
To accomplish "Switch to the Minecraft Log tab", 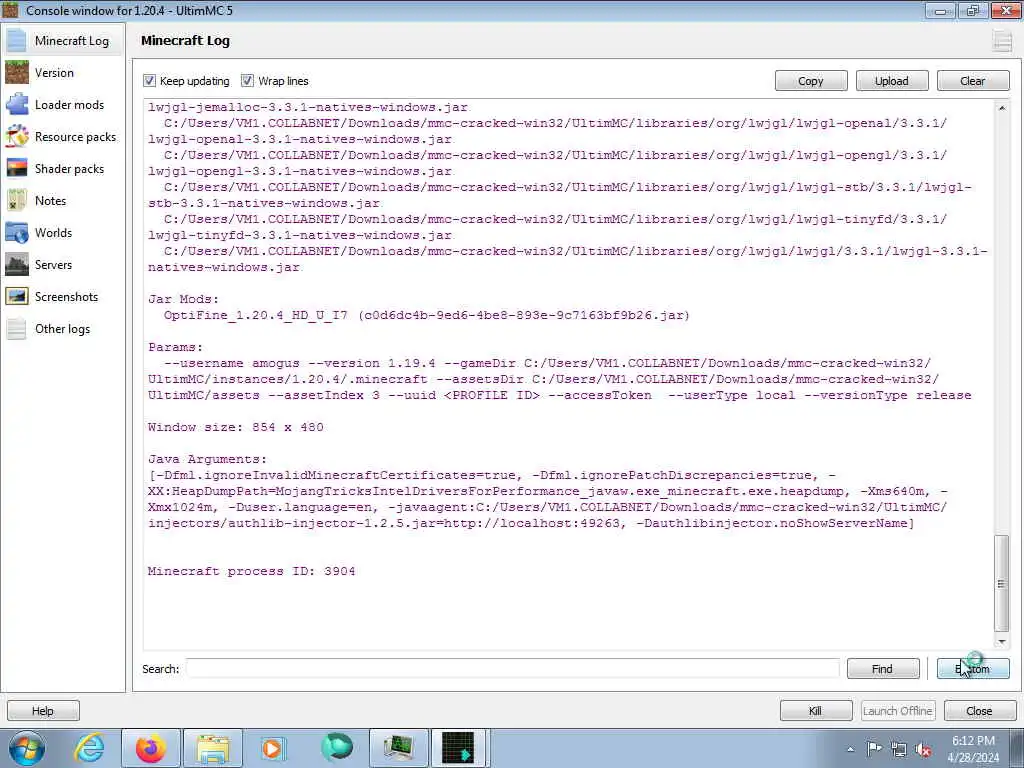I will (63, 40).
